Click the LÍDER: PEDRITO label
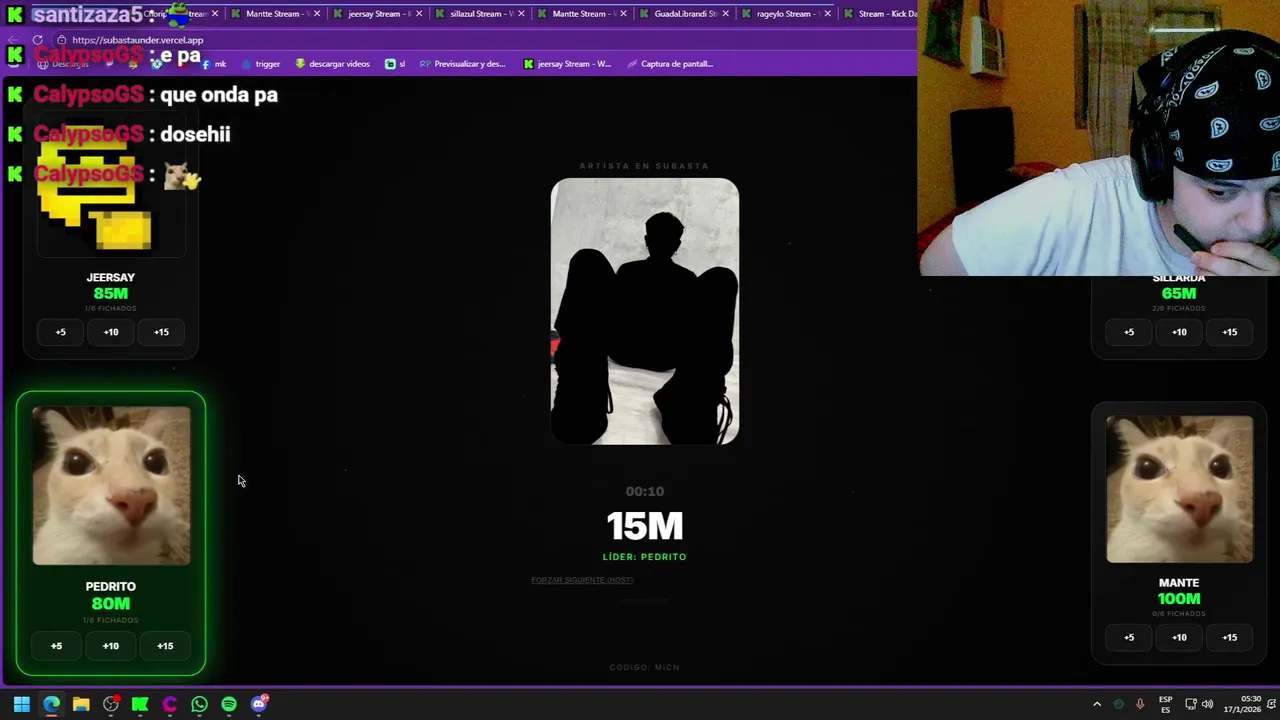Image resolution: width=1280 pixels, height=720 pixels. coord(645,557)
